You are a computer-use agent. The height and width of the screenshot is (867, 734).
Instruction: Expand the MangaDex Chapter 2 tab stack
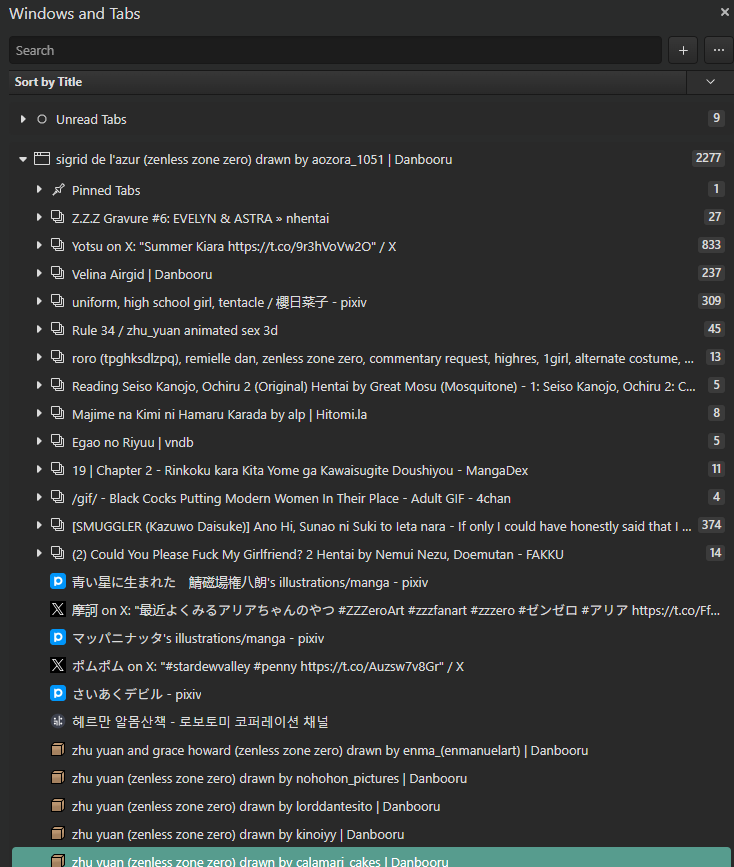39,469
